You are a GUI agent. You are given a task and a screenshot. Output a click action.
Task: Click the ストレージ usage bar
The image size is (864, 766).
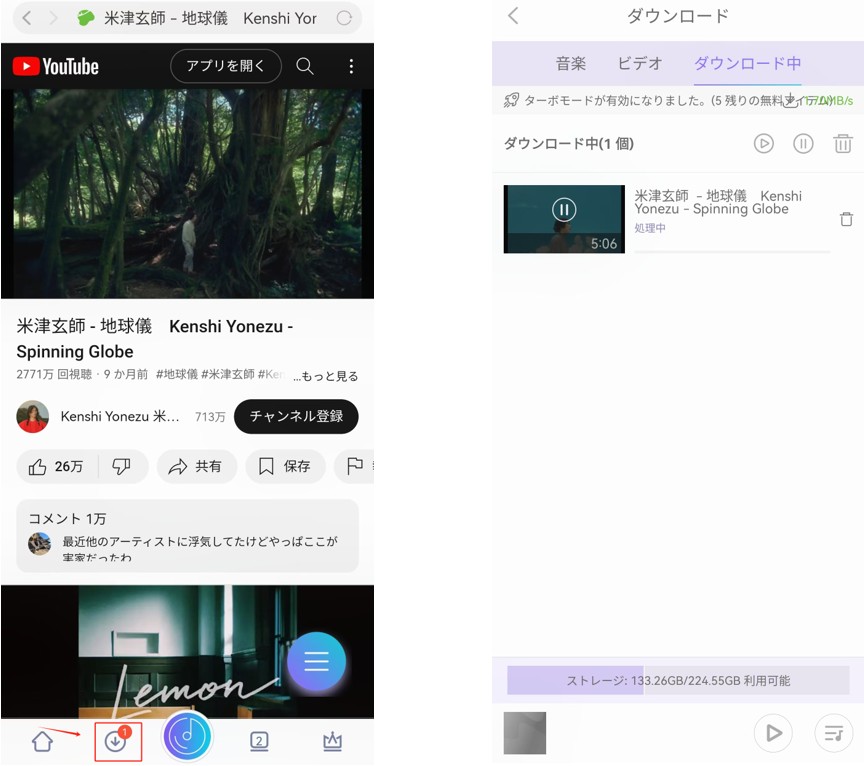(x=678, y=680)
